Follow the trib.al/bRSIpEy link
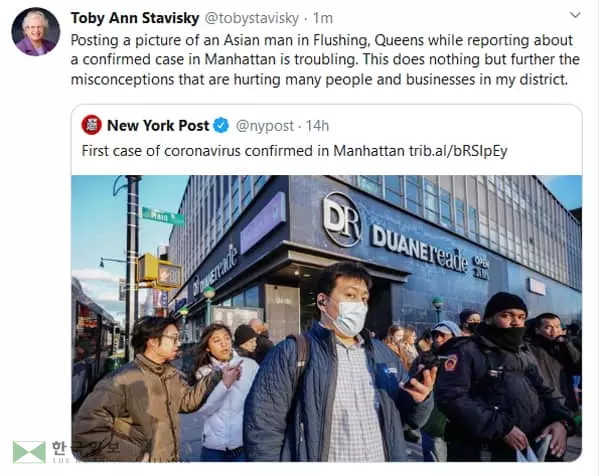This screenshot has width=600, height=476. pyautogui.click(x=458, y=151)
